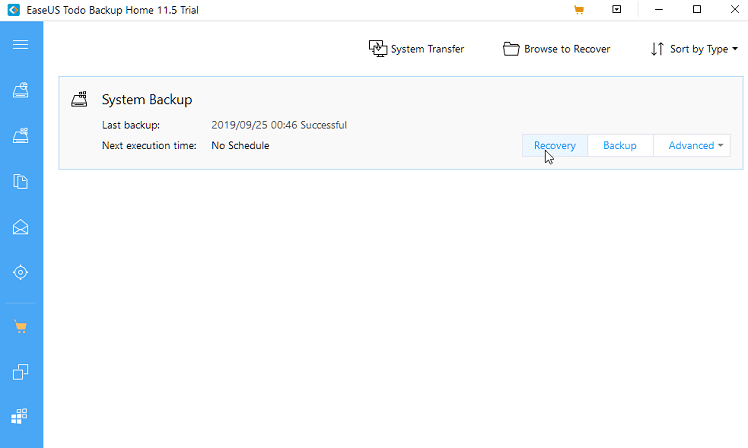
Task: Open Mail Backup sidebar icon
Action: (x=21, y=227)
